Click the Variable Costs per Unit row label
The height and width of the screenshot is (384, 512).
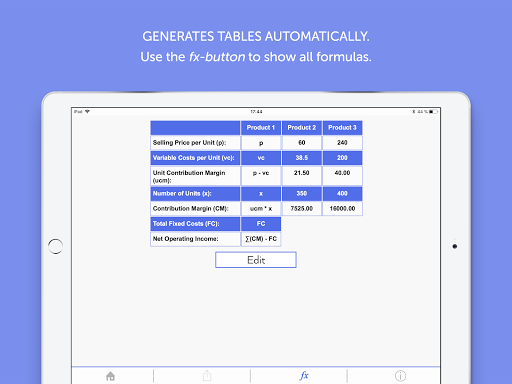pos(195,158)
